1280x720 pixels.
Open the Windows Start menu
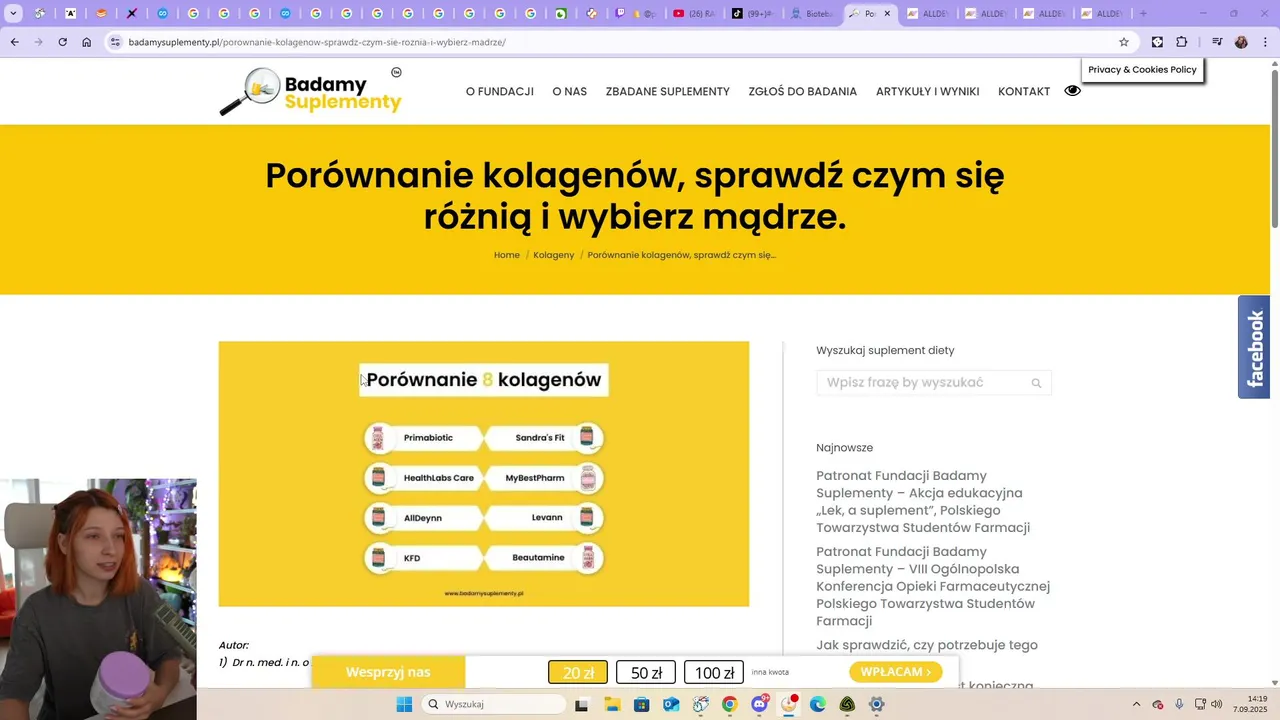[x=404, y=704]
